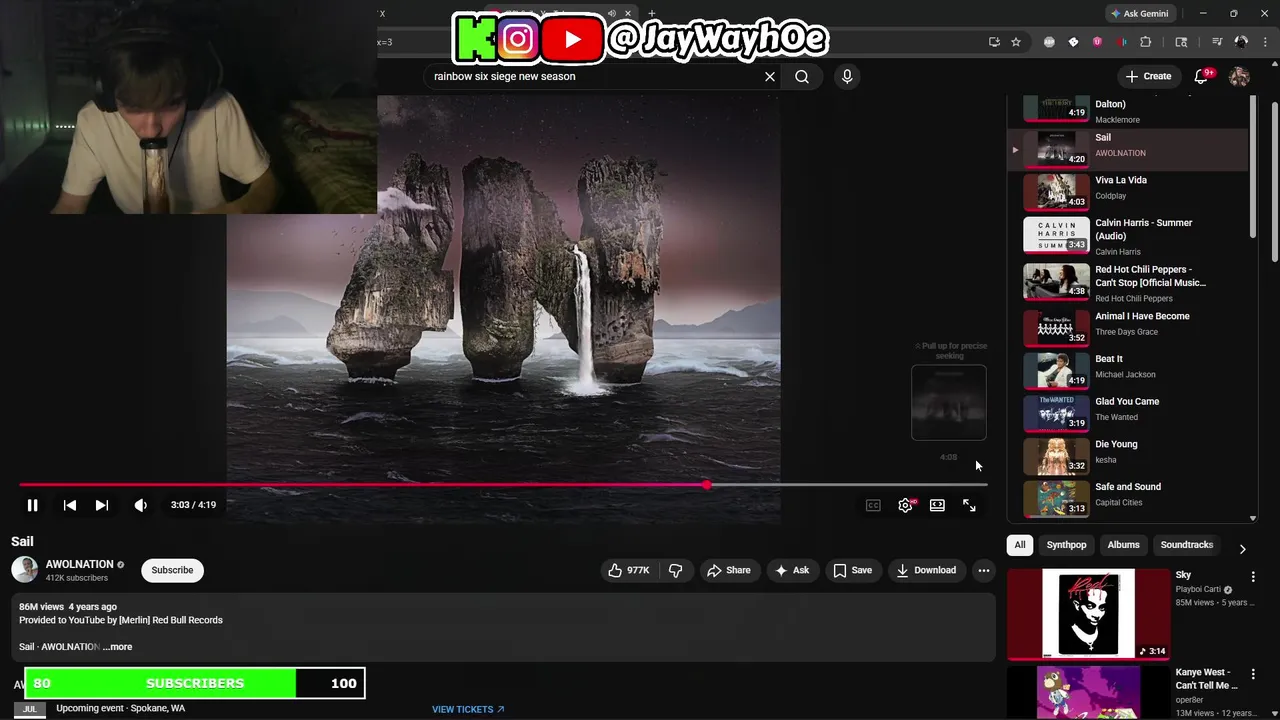Play Viva La Vida from the playlist
Image resolution: width=1280 pixels, height=720 pixels.
tap(1130, 191)
